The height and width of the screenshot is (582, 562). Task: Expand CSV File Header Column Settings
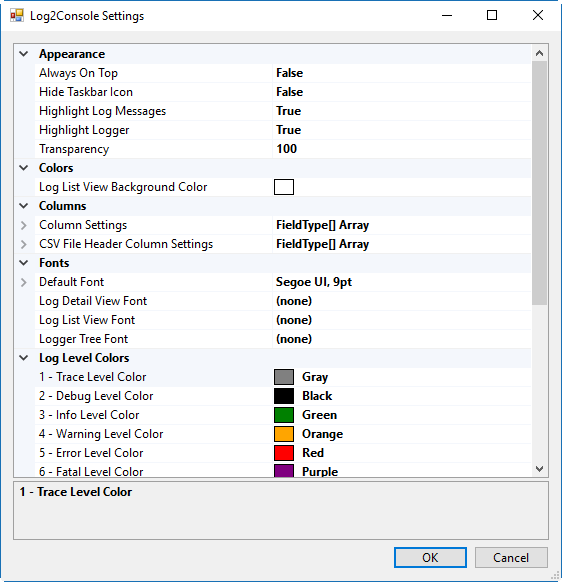point(24,244)
